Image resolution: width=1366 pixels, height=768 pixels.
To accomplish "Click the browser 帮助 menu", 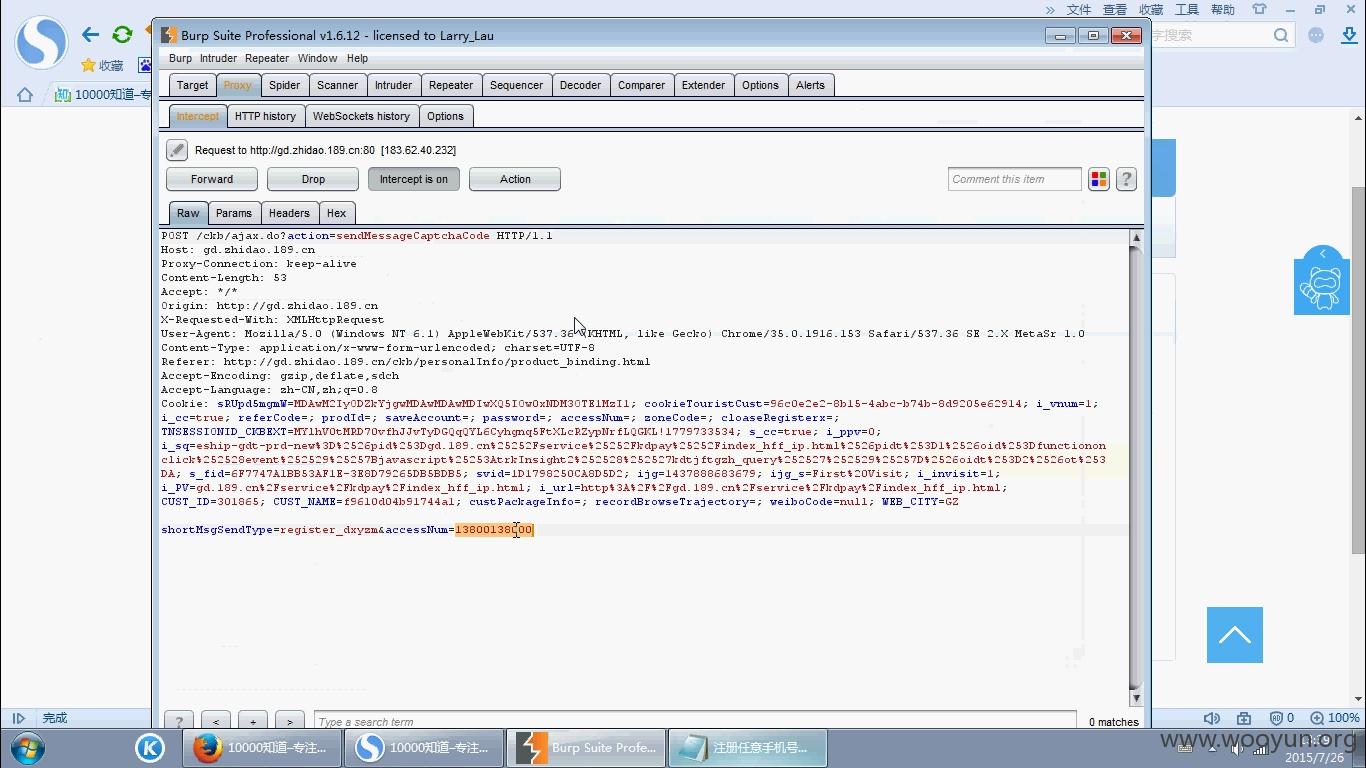I will pyautogui.click(x=1223, y=9).
